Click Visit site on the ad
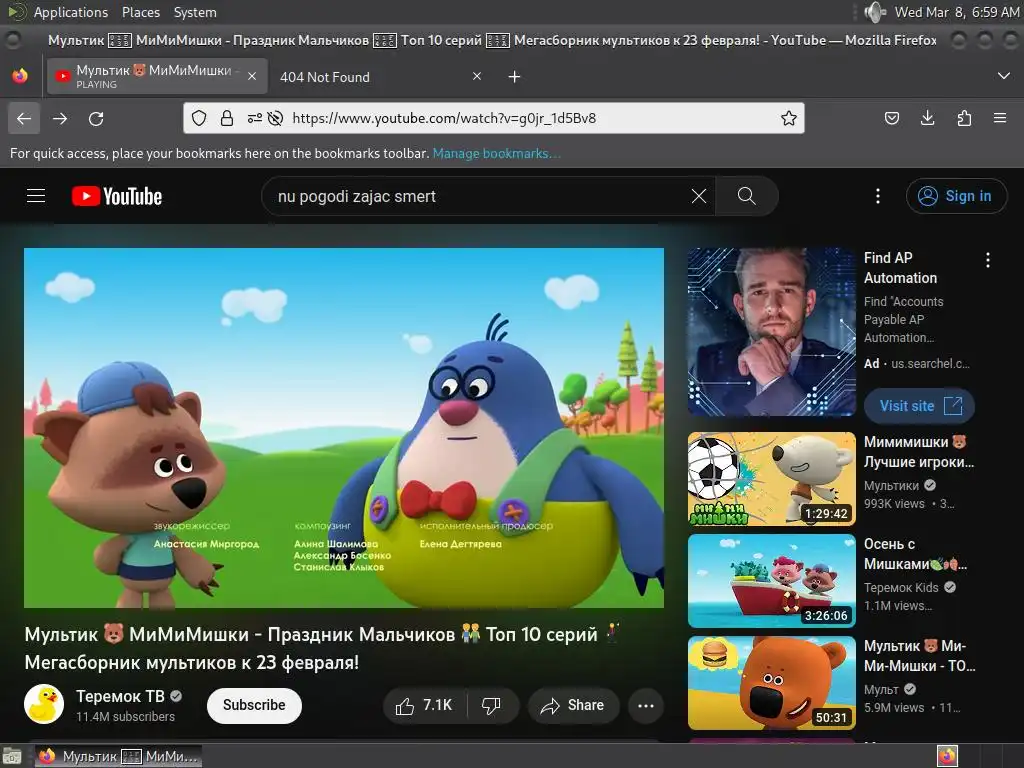Viewport: 1024px width, 768px height. tap(920, 406)
